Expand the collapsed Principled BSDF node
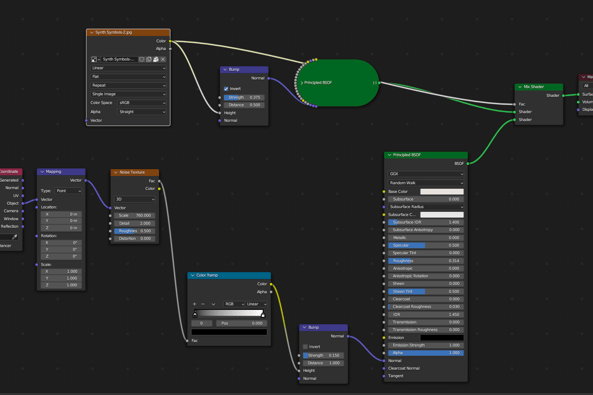This screenshot has height=395, width=593. click(x=301, y=82)
